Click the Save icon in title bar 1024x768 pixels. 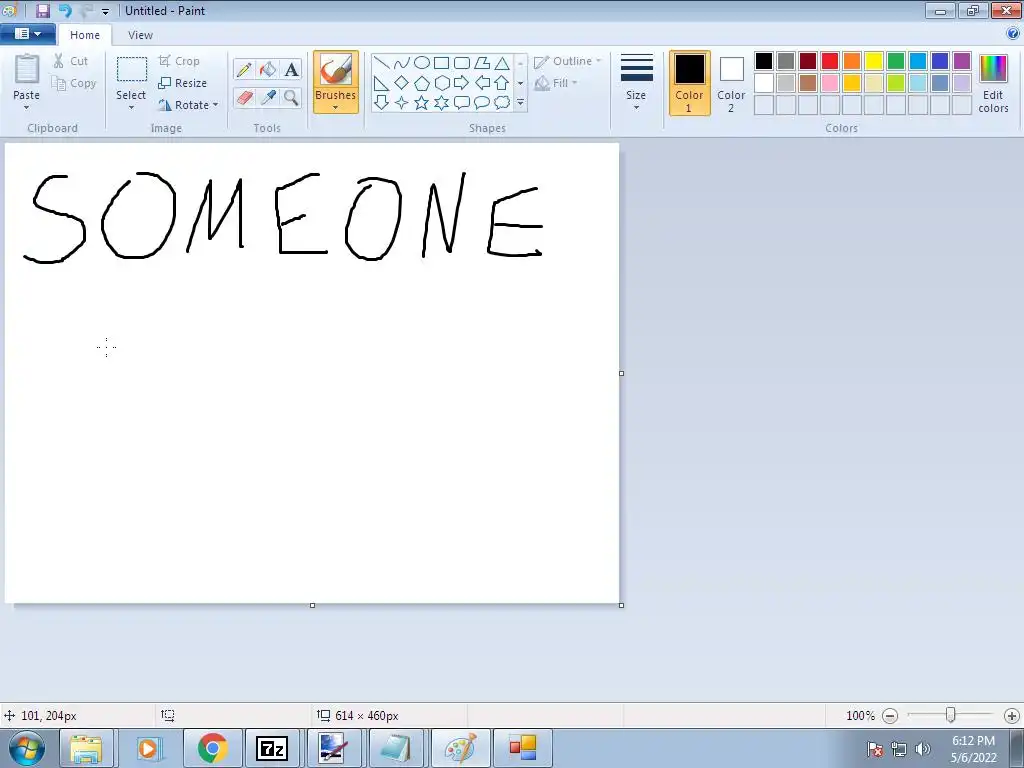(x=43, y=10)
